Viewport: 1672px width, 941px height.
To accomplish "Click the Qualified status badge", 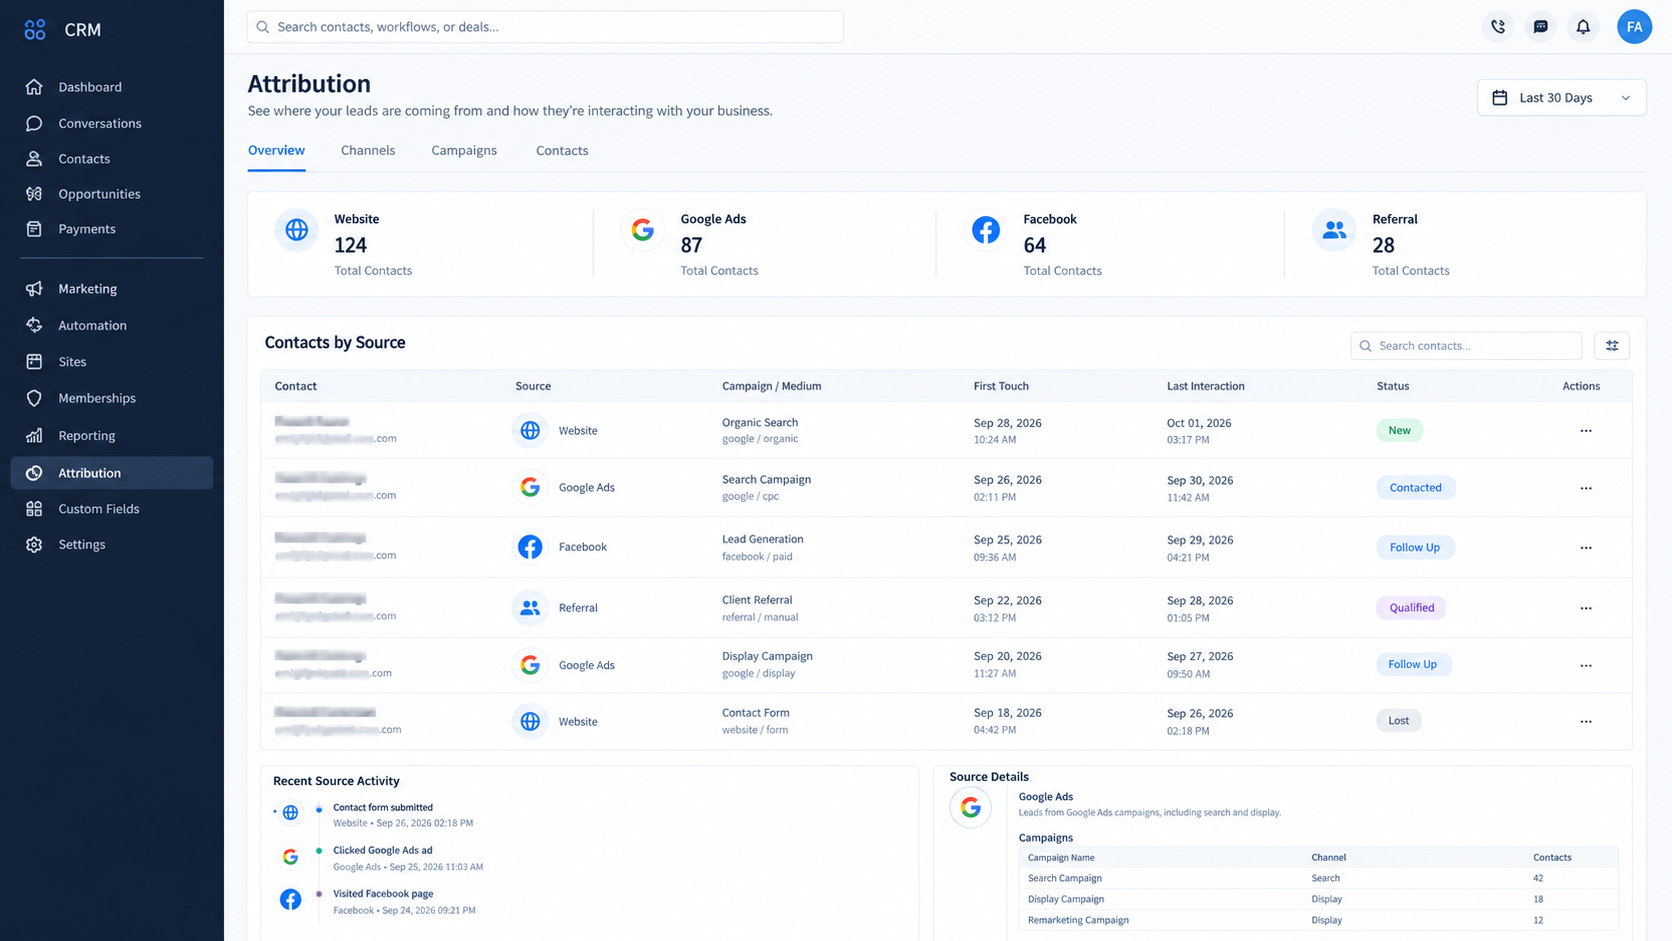I will pyautogui.click(x=1411, y=607).
